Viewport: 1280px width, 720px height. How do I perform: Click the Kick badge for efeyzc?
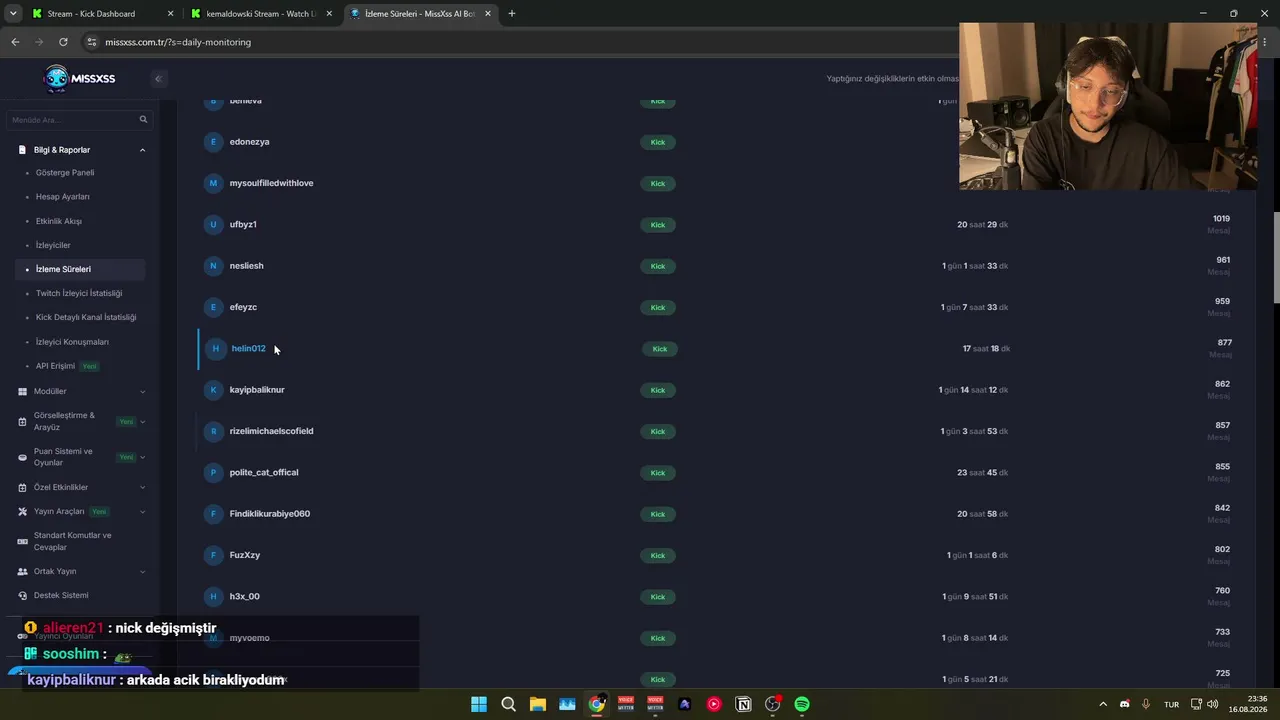(x=658, y=307)
